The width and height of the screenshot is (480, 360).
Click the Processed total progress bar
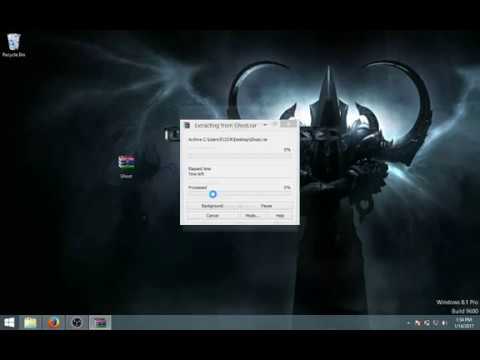239,194
